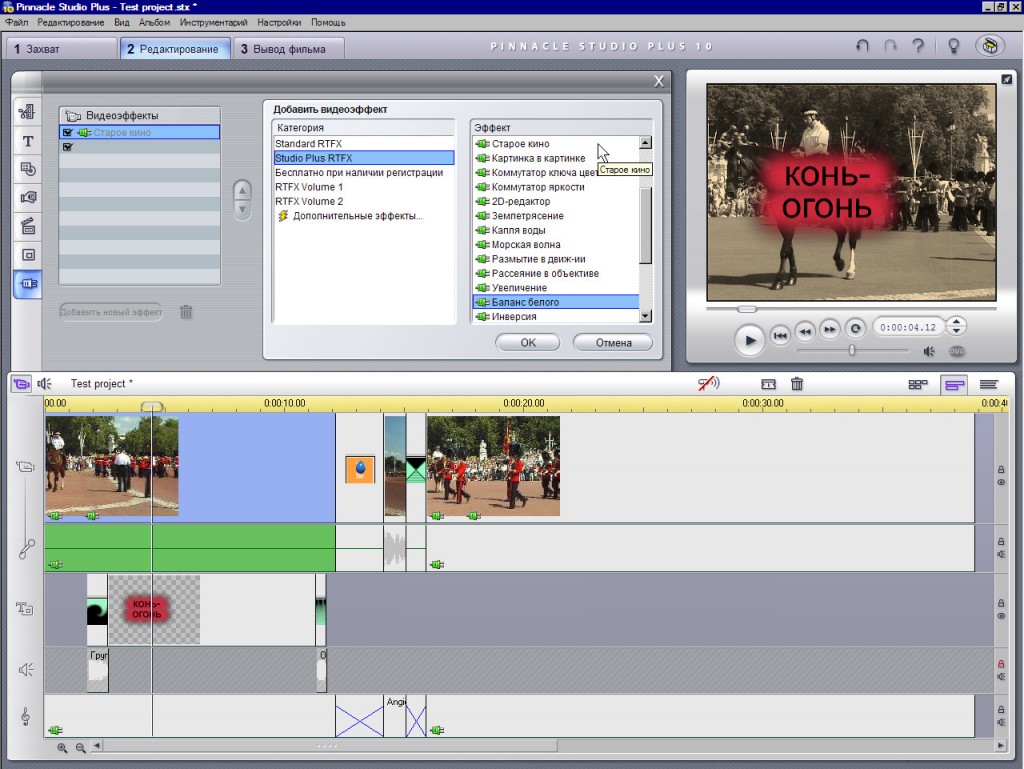1024x769 pixels.
Task: Move effect up in the list
Action: pyautogui.click(x=242, y=191)
